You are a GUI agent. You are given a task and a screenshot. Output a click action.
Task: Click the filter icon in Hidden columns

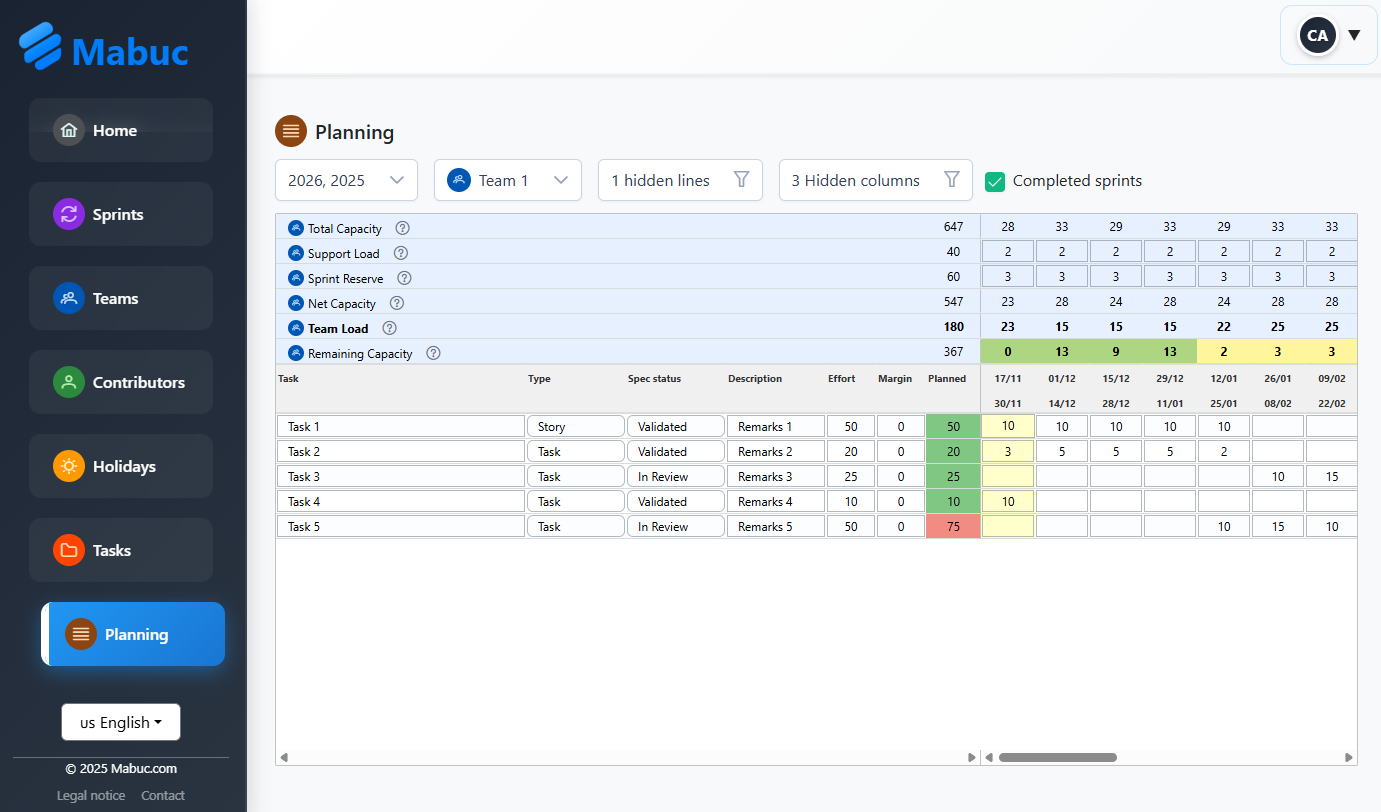coord(951,180)
